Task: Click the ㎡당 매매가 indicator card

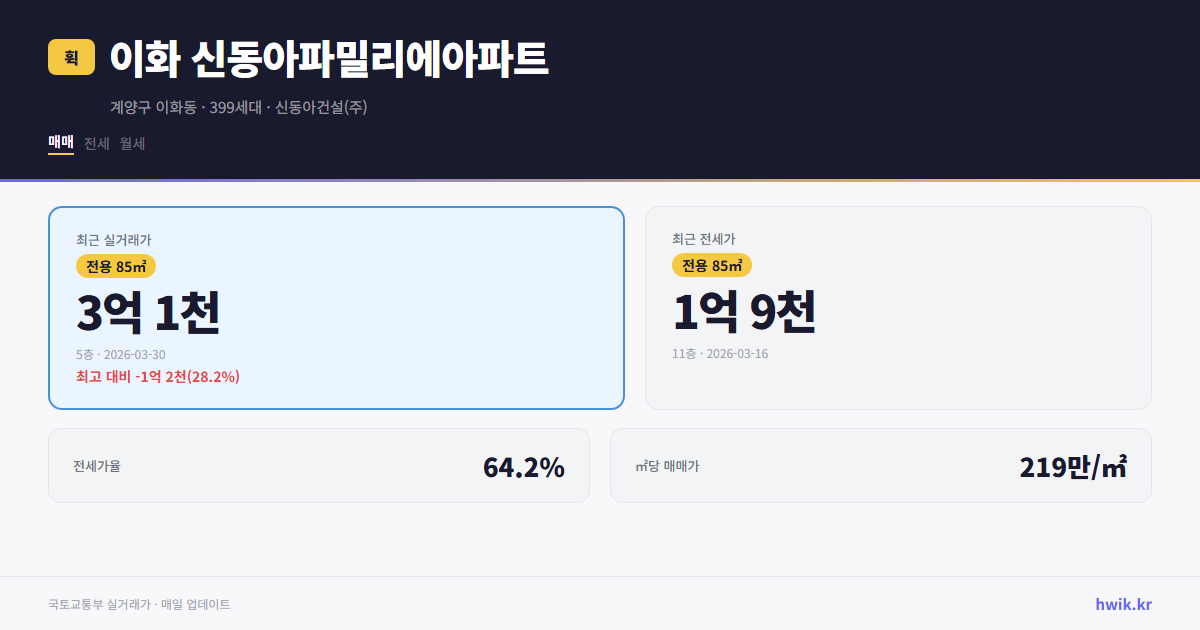Action: [880, 465]
